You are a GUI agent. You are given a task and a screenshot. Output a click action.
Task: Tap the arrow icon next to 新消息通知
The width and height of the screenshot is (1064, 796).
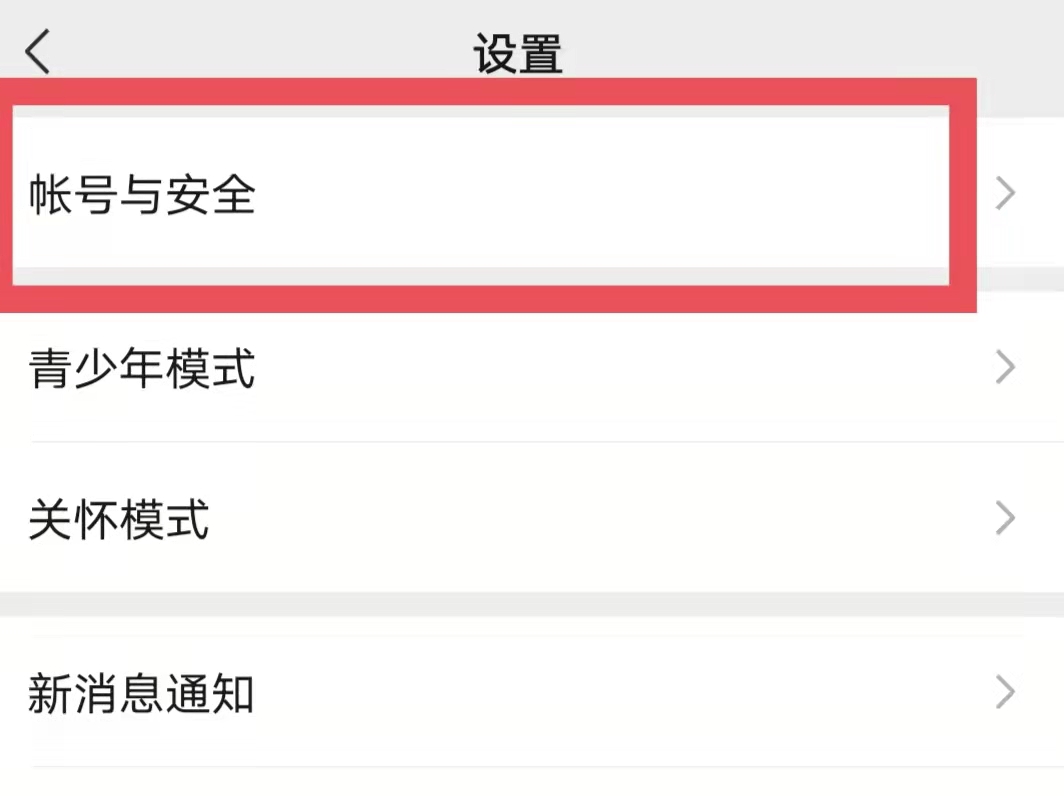1006,693
